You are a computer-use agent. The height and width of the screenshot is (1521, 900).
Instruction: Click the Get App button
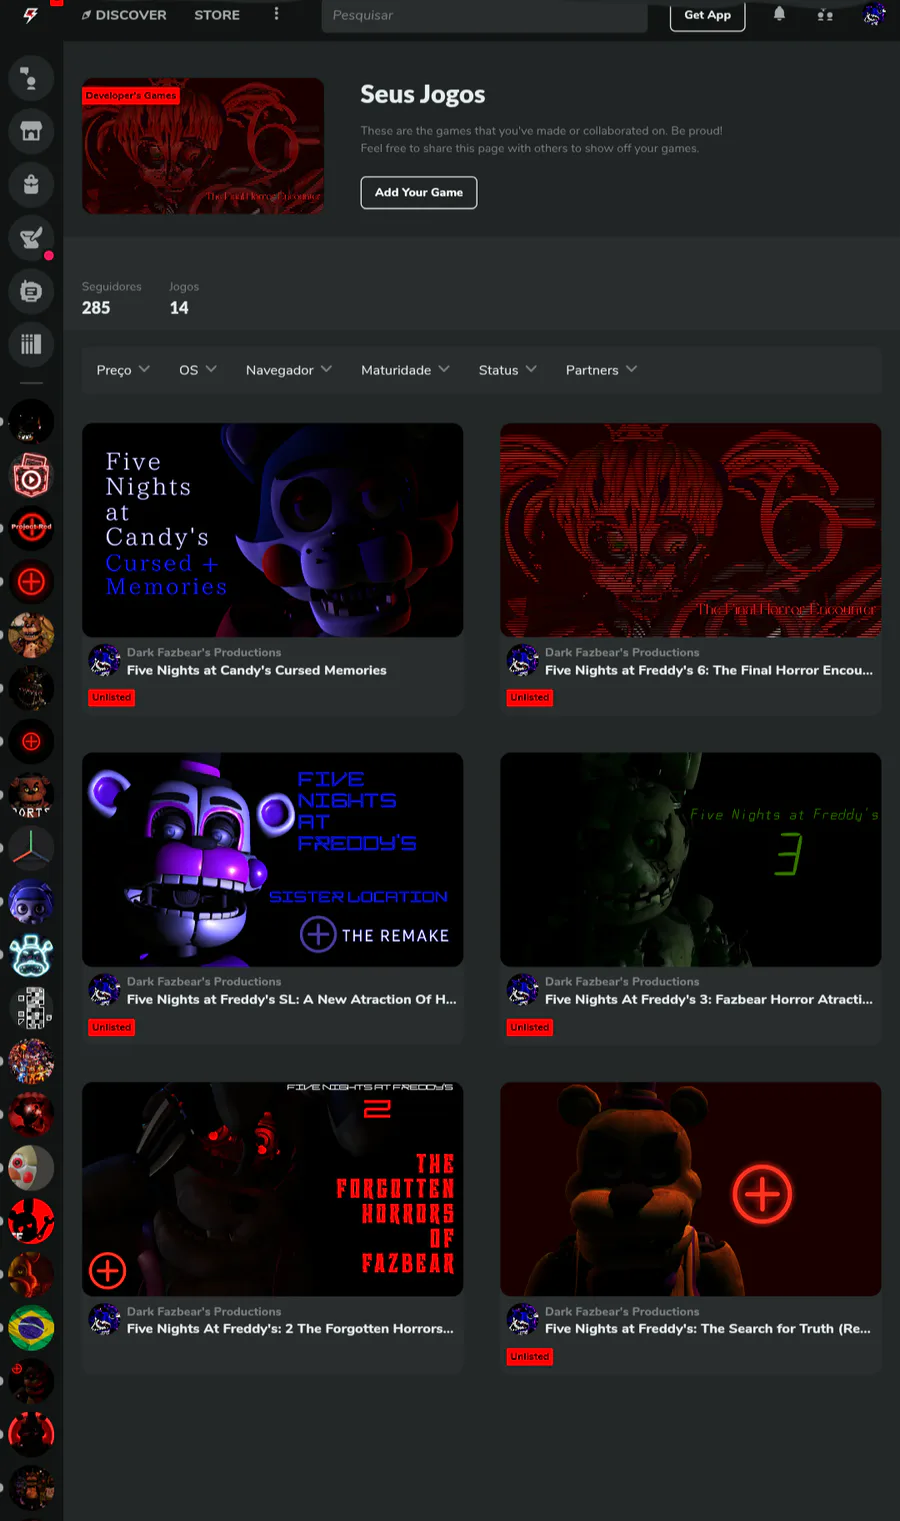pos(708,15)
